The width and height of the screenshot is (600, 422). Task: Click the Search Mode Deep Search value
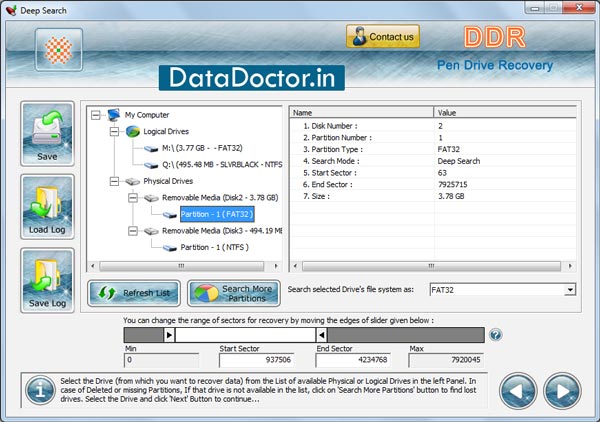pyautogui.click(x=458, y=161)
